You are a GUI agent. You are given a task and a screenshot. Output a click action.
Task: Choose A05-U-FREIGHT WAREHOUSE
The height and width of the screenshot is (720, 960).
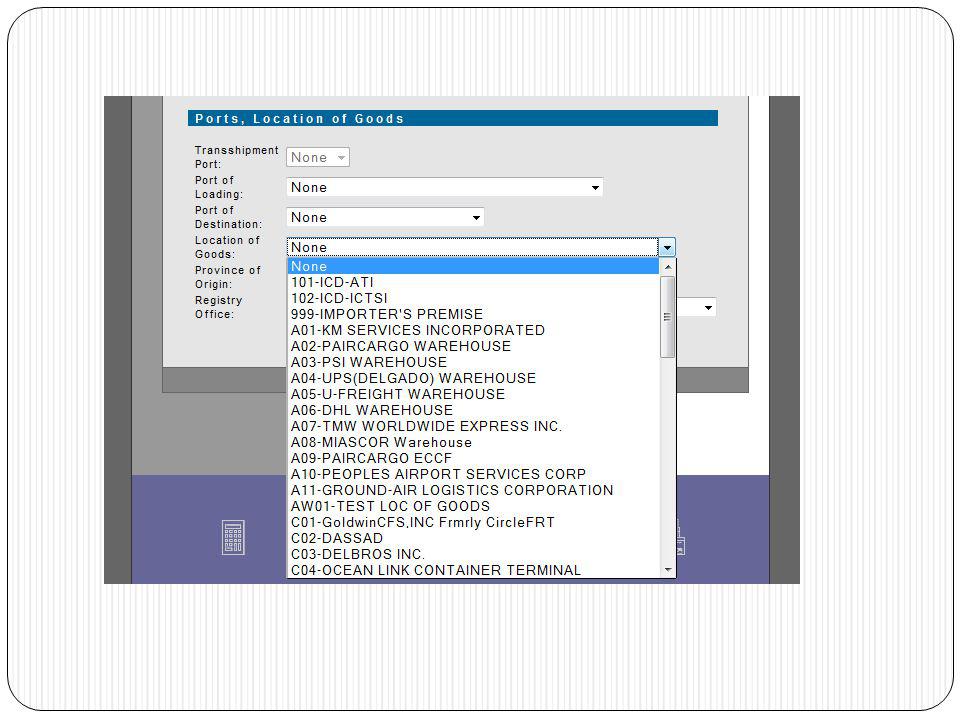coord(473,394)
